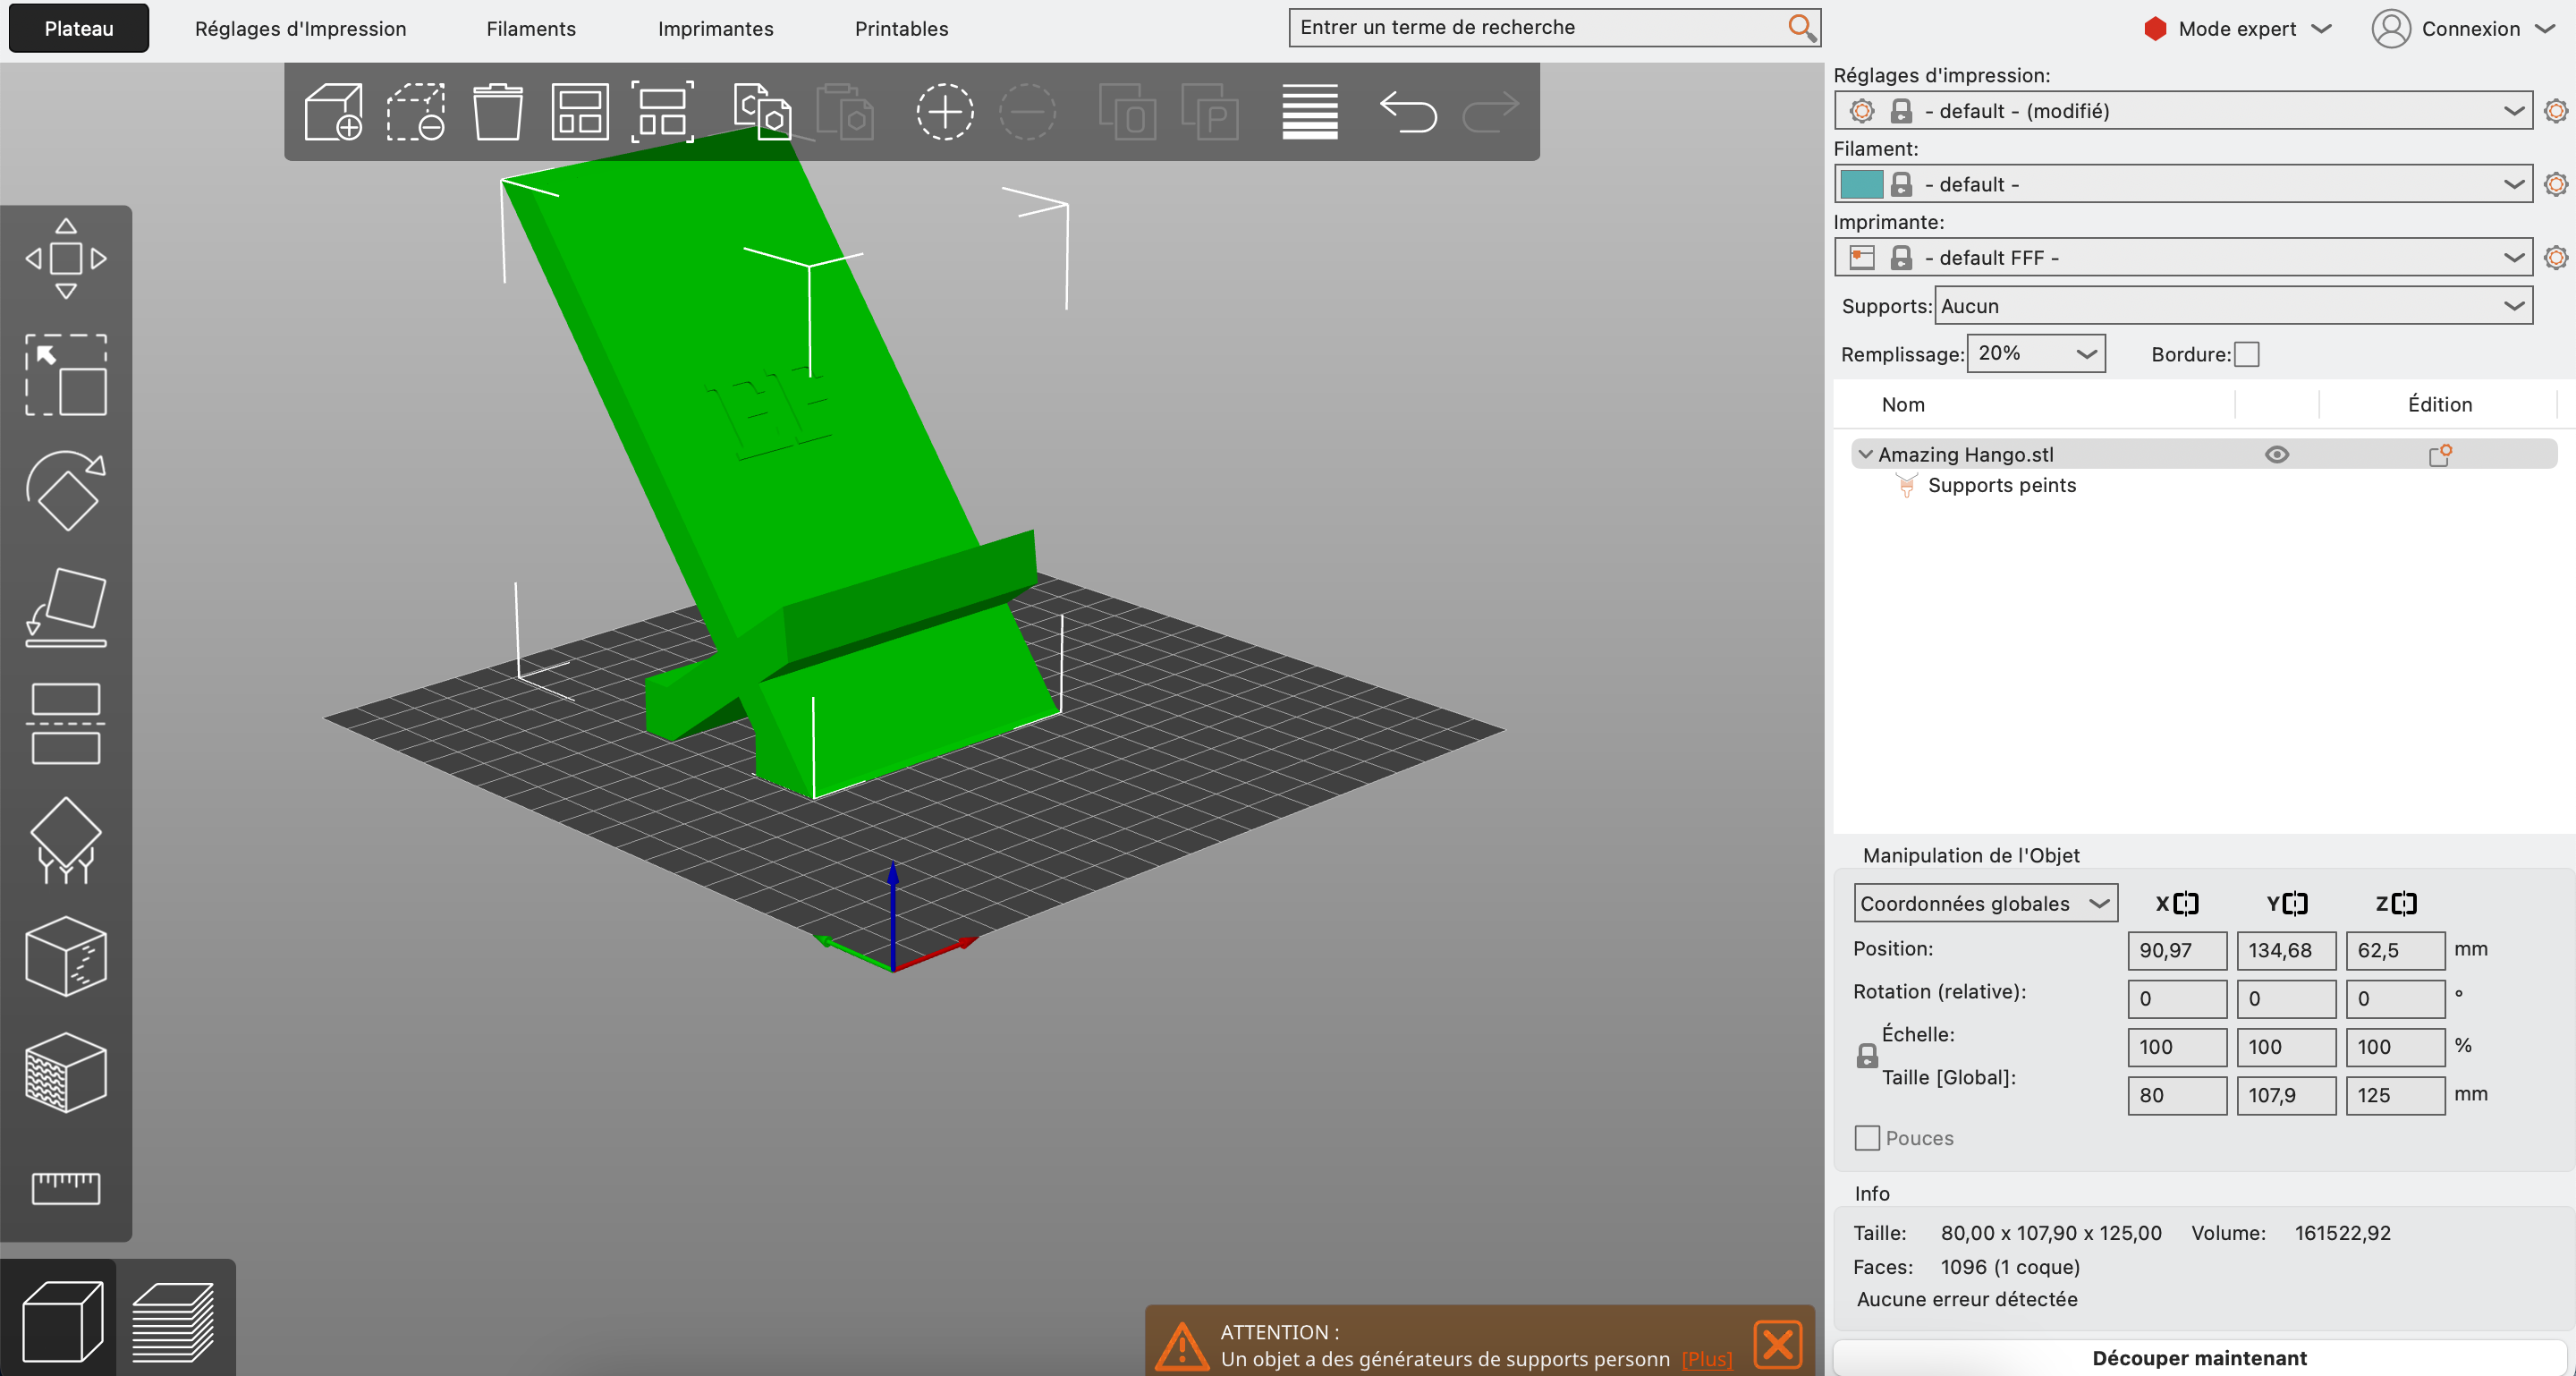Switch to the Filaments tab

point(531,28)
